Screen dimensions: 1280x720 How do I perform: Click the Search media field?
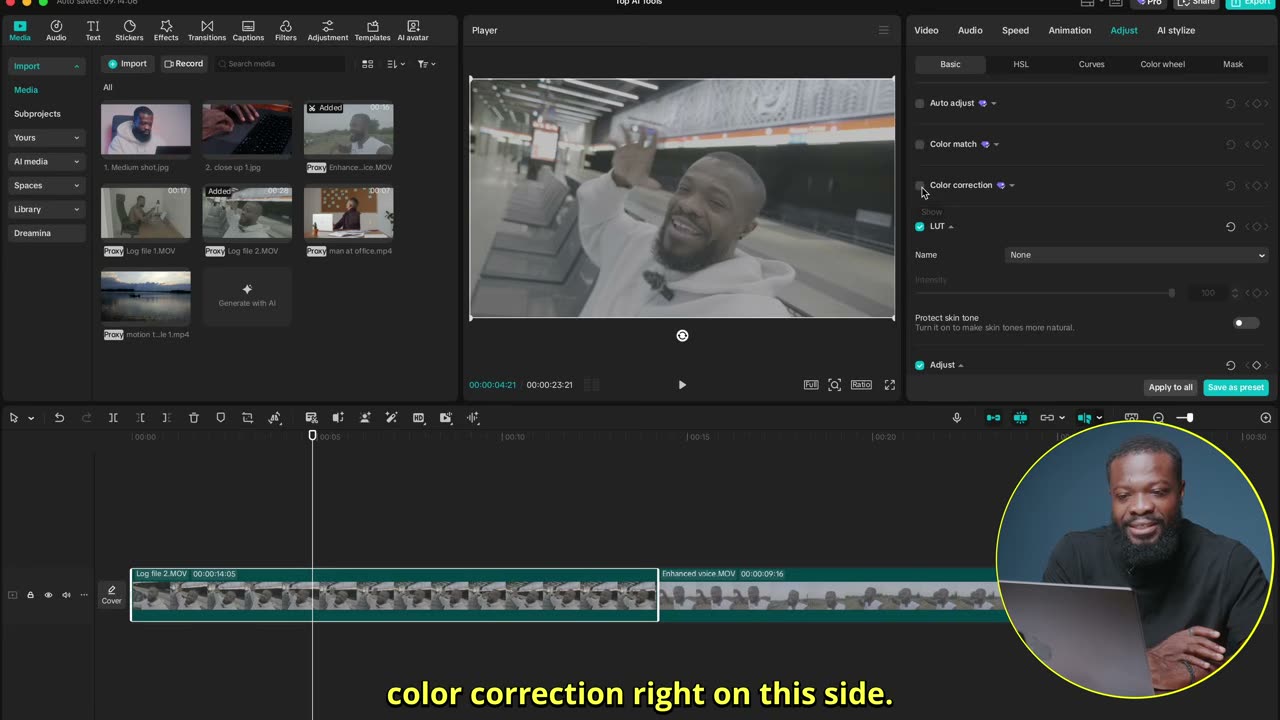point(280,64)
